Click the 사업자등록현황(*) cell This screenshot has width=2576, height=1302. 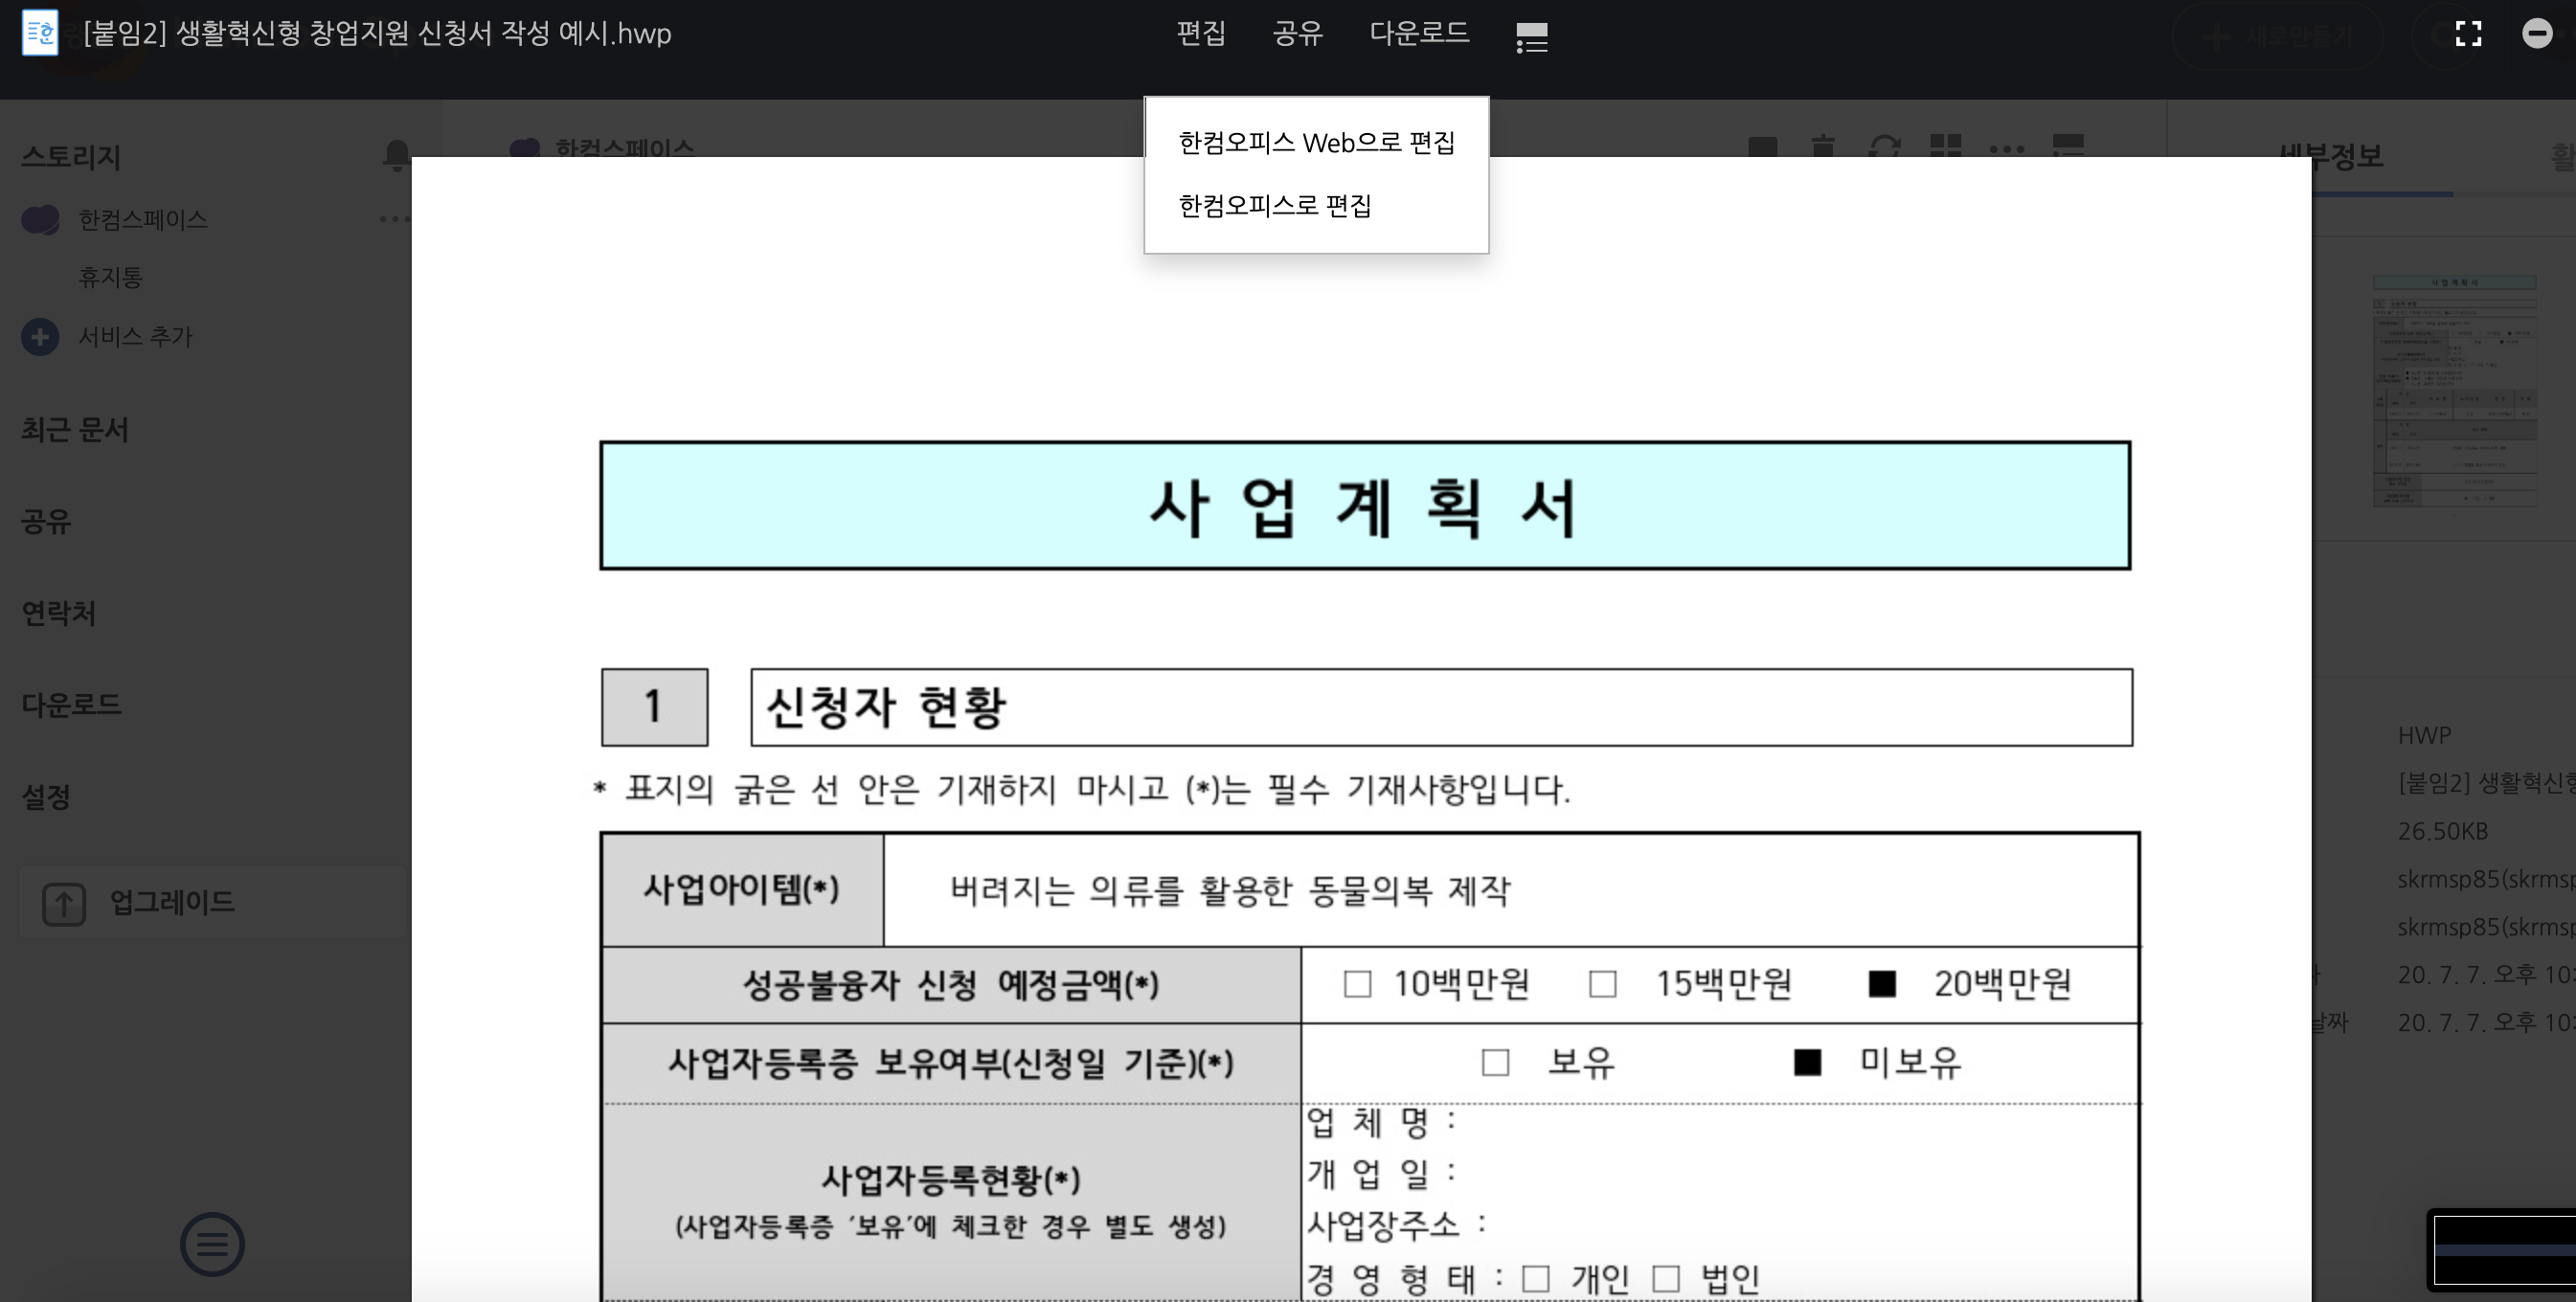click(x=950, y=1201)
